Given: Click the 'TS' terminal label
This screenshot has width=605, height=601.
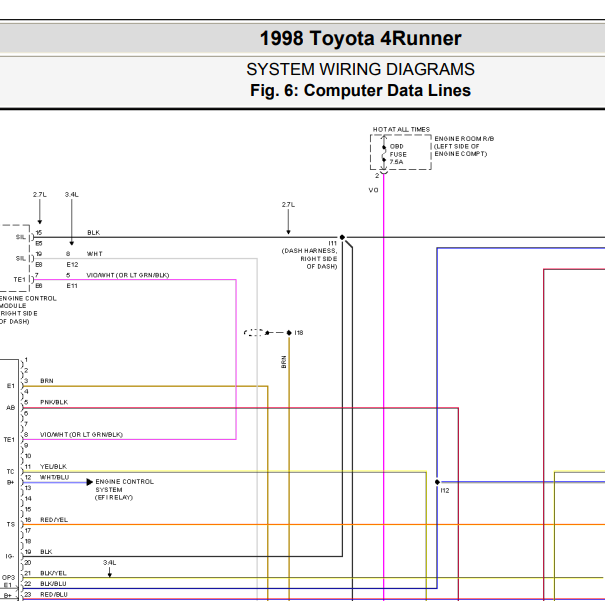Looking at the screenshot, I should click(10, 525).
